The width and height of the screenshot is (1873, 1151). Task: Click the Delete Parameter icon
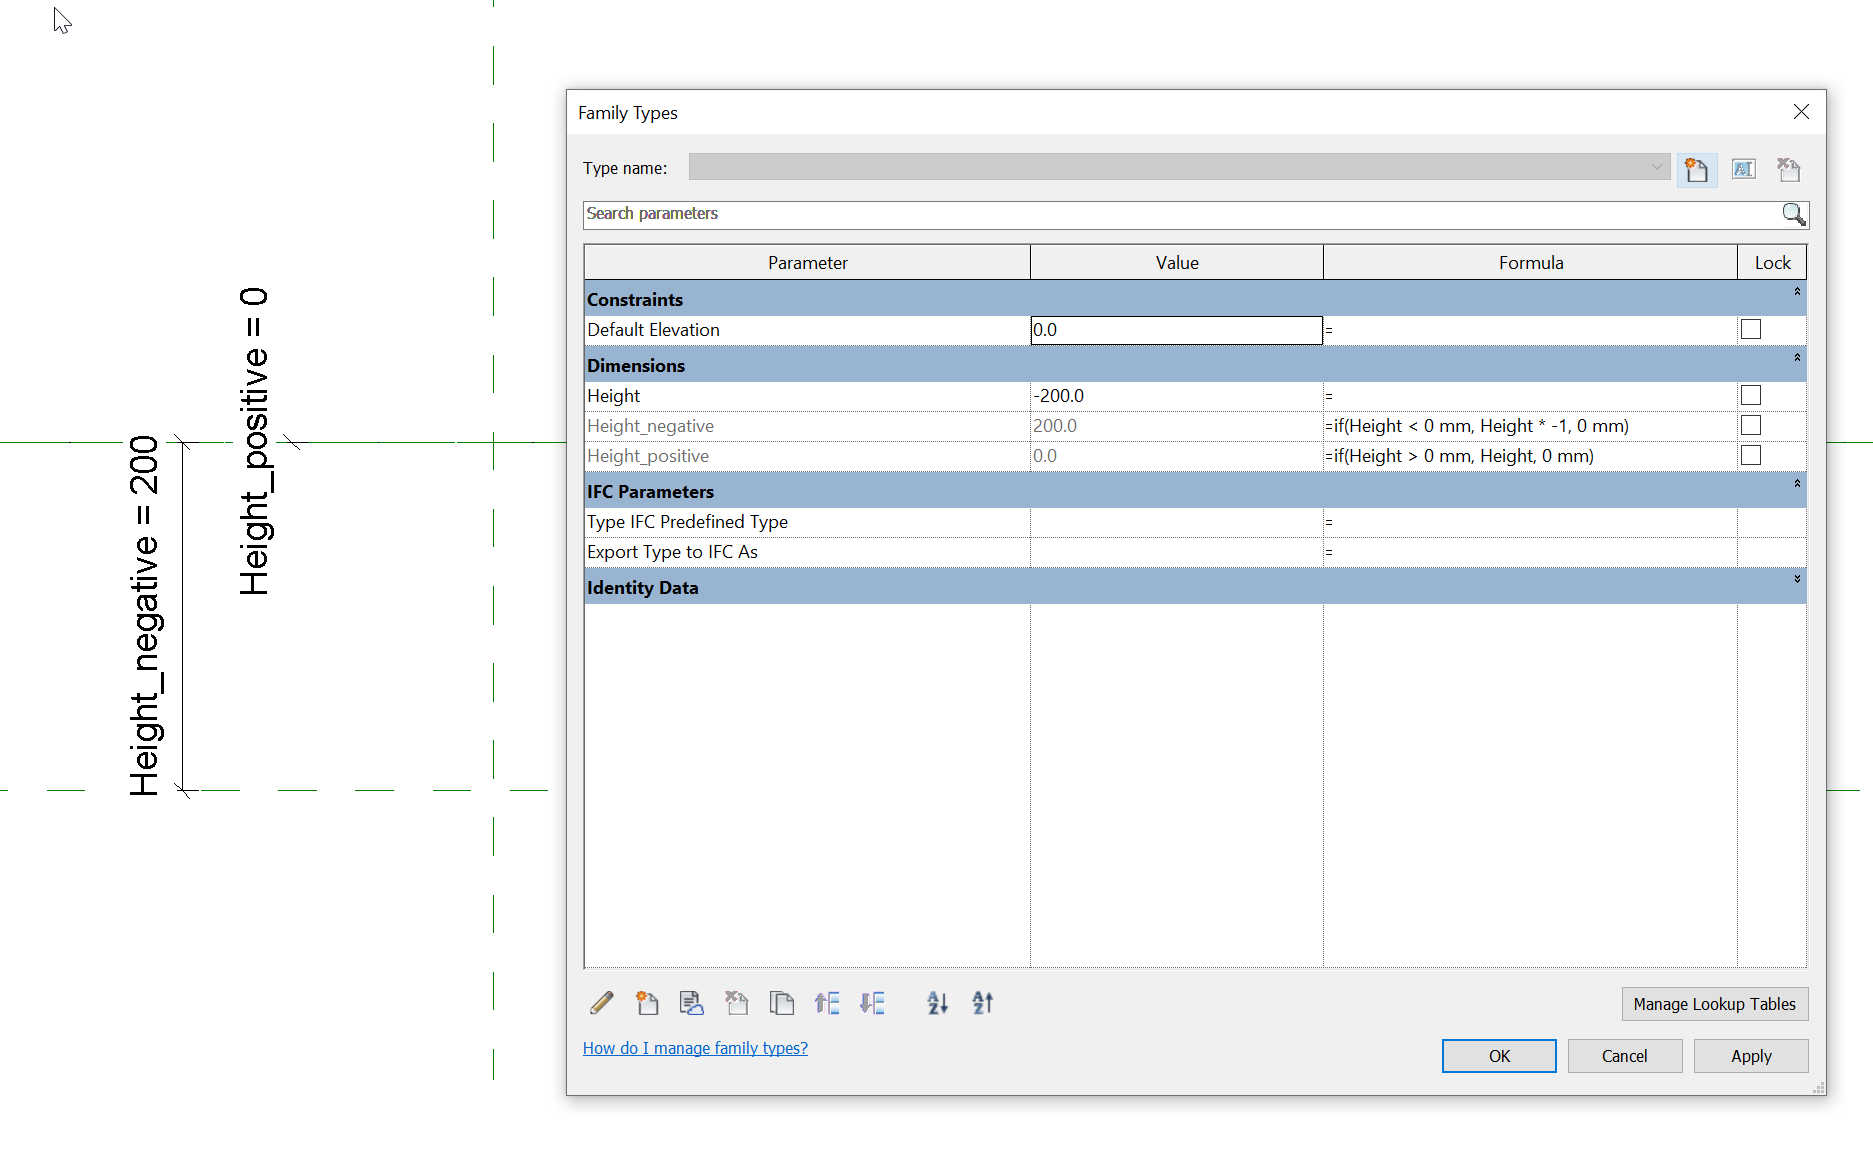coord(737,1003)
